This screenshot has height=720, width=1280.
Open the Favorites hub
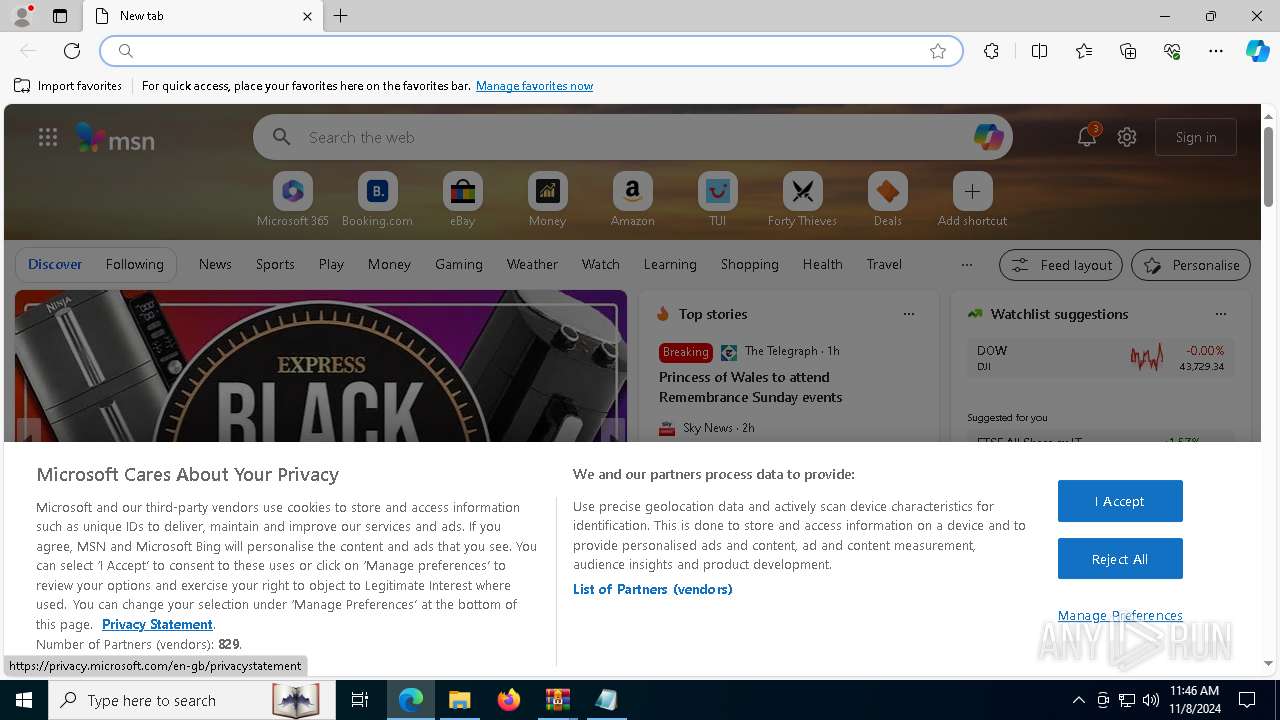point(1084,51)
